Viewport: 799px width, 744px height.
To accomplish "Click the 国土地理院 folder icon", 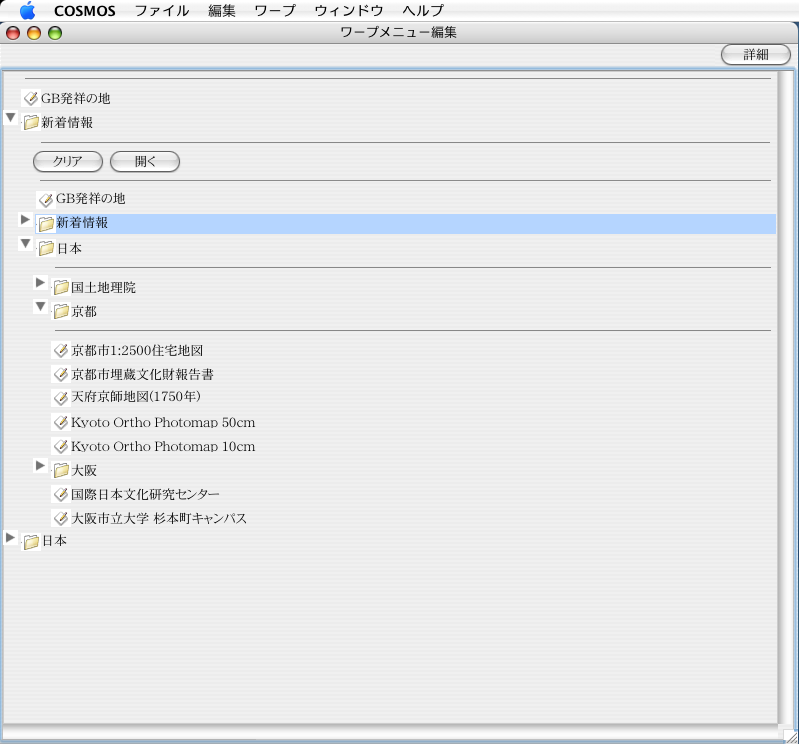I will pyautogui.click(x=61, y=287).
